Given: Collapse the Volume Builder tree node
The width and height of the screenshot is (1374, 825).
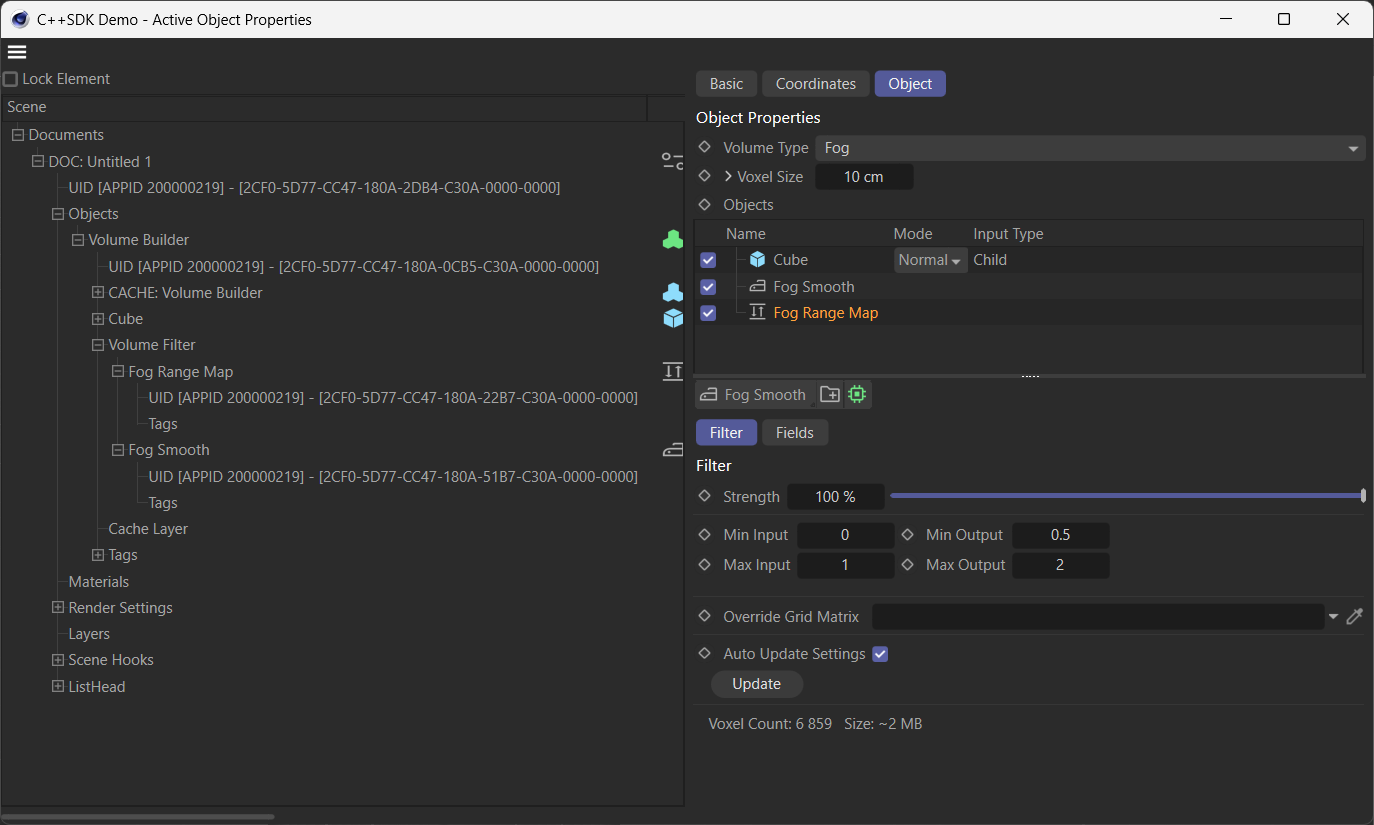Looking at the screenshot, I should pyautogui.click(x=77, y=240).
